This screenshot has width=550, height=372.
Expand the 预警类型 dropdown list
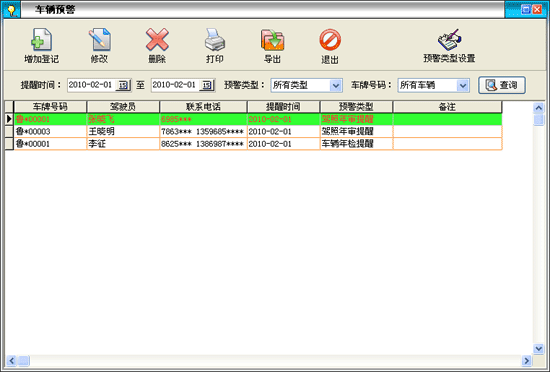pyautogui.click(x=336, y=86)
